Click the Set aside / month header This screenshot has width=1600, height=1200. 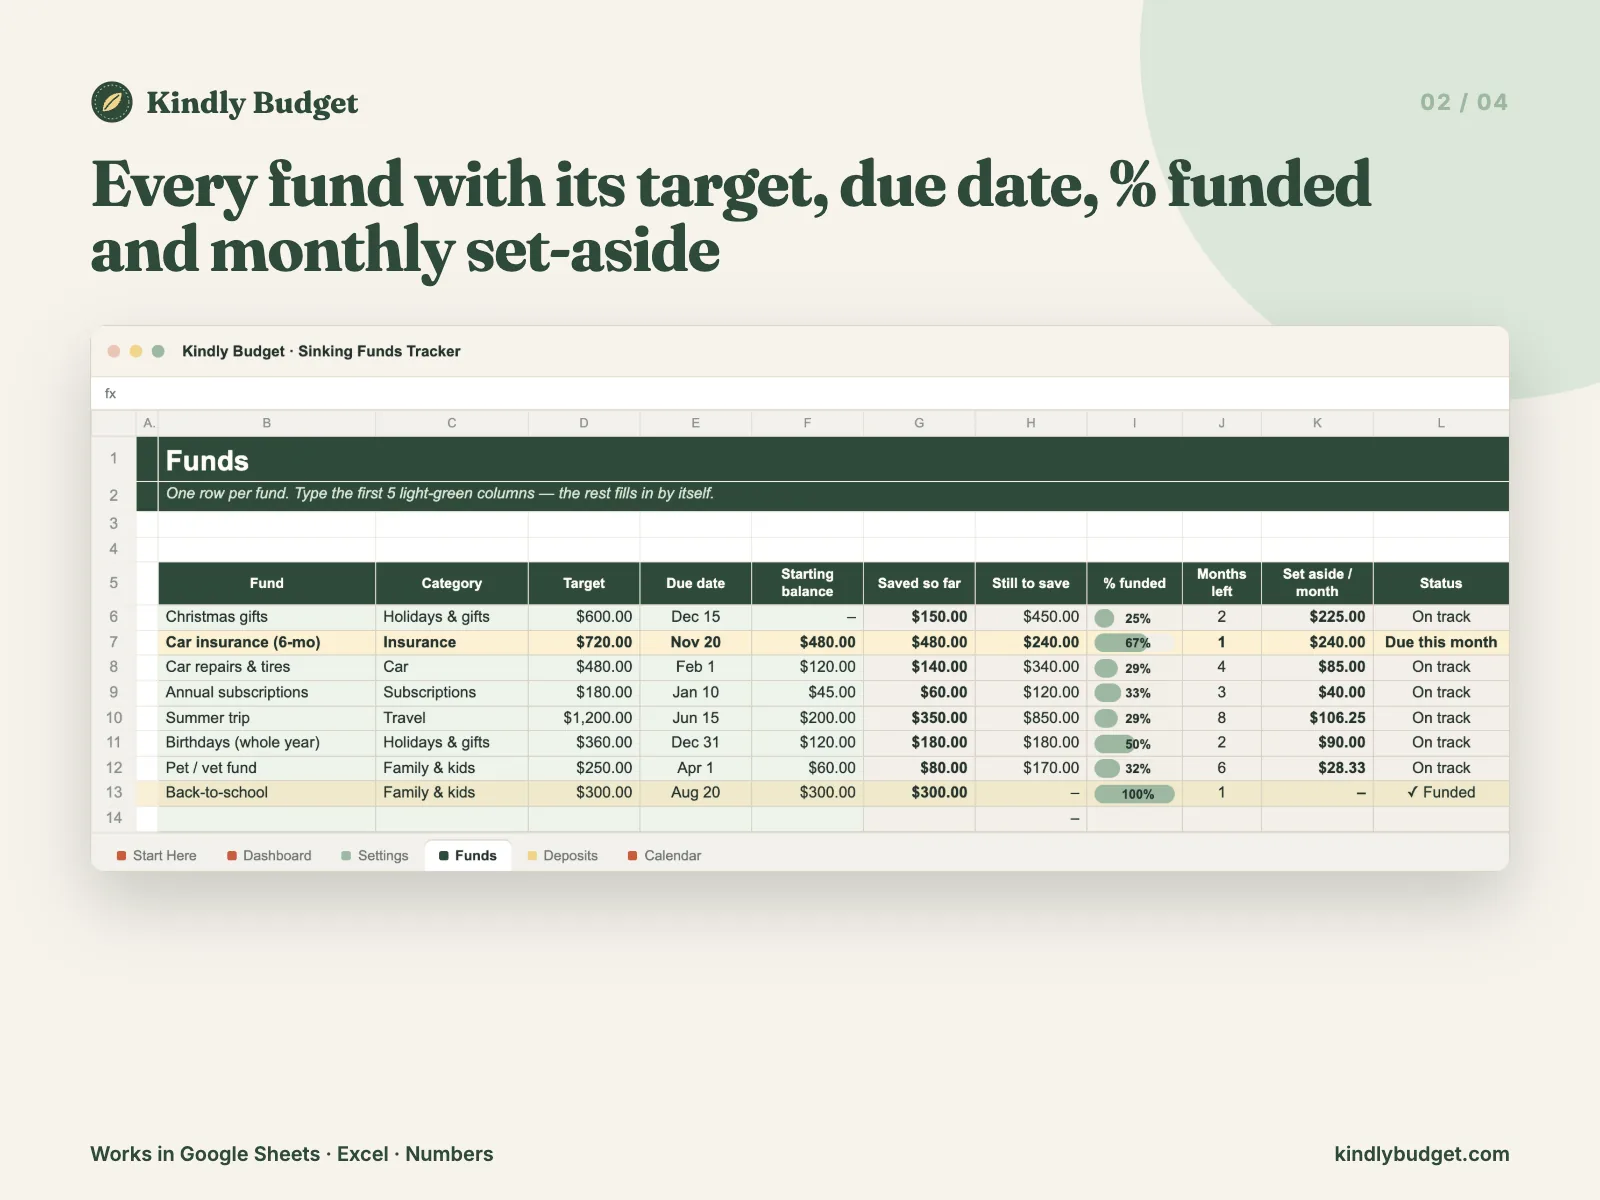(1317, 583)
